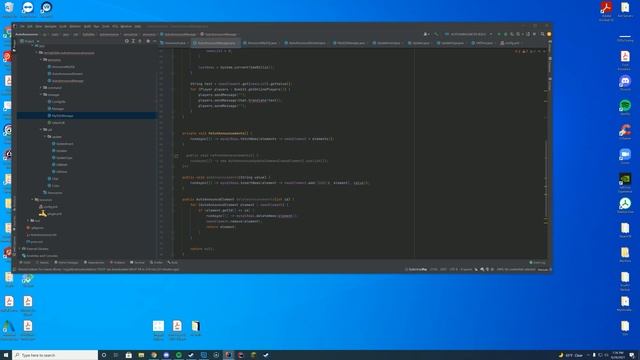Open the Help menu

tap(138, 26)
